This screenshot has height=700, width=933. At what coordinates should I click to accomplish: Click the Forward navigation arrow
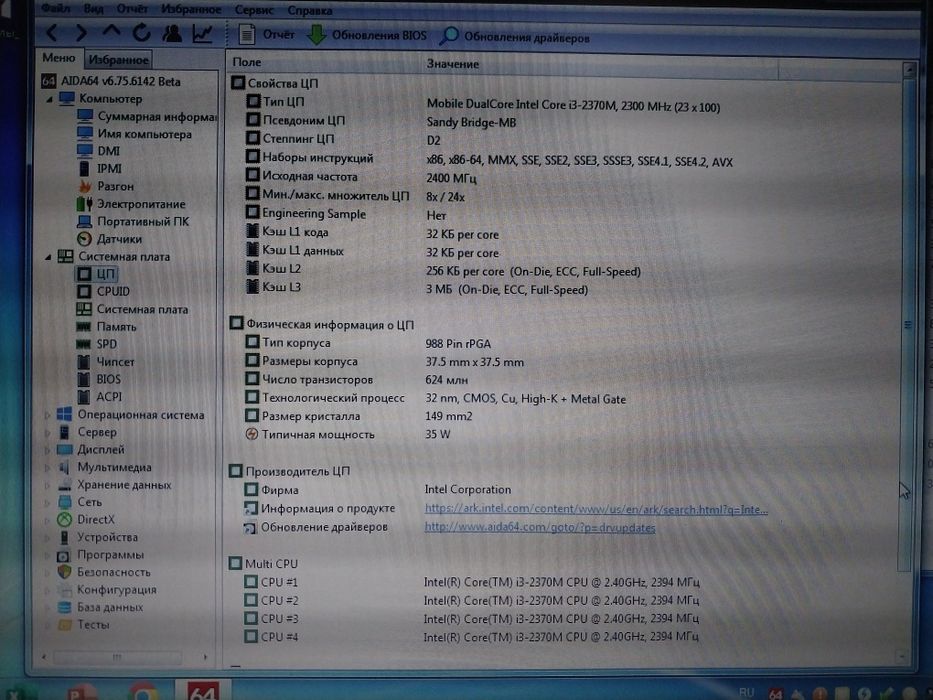[x=81, y=33]
